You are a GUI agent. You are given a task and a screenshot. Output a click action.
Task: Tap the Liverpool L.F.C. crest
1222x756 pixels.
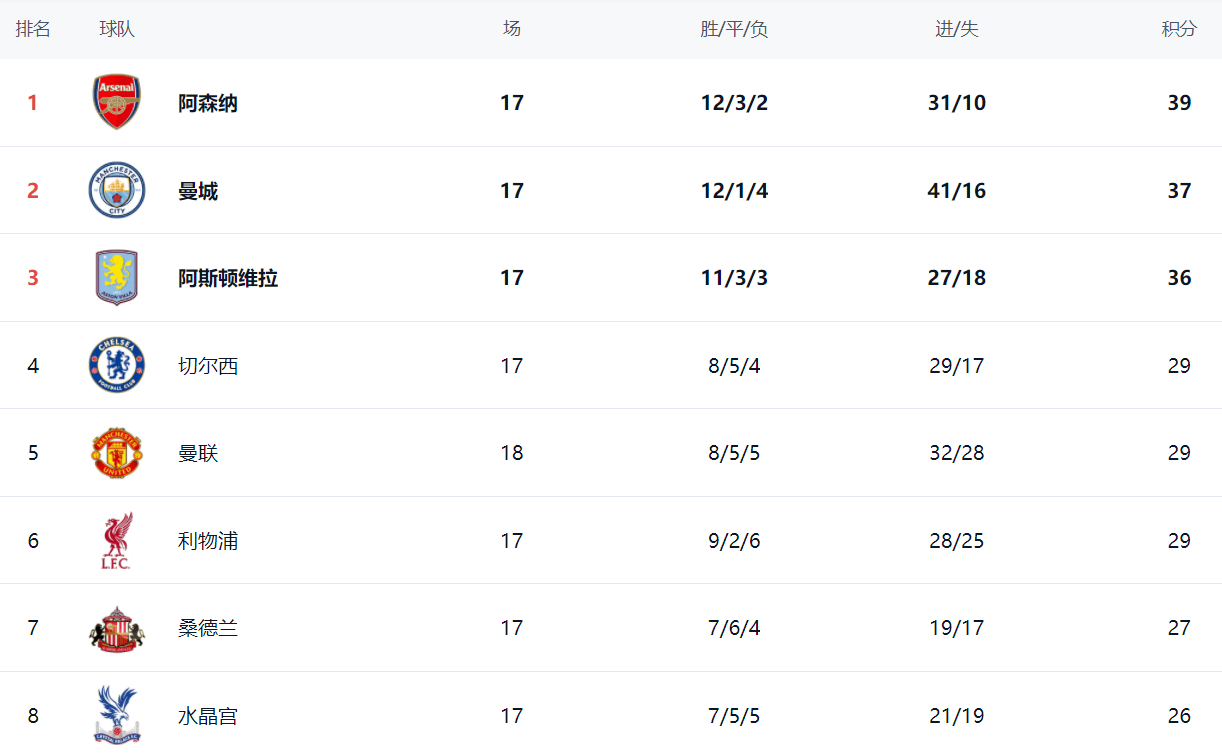pyautogui.click(x=116, y=541)
